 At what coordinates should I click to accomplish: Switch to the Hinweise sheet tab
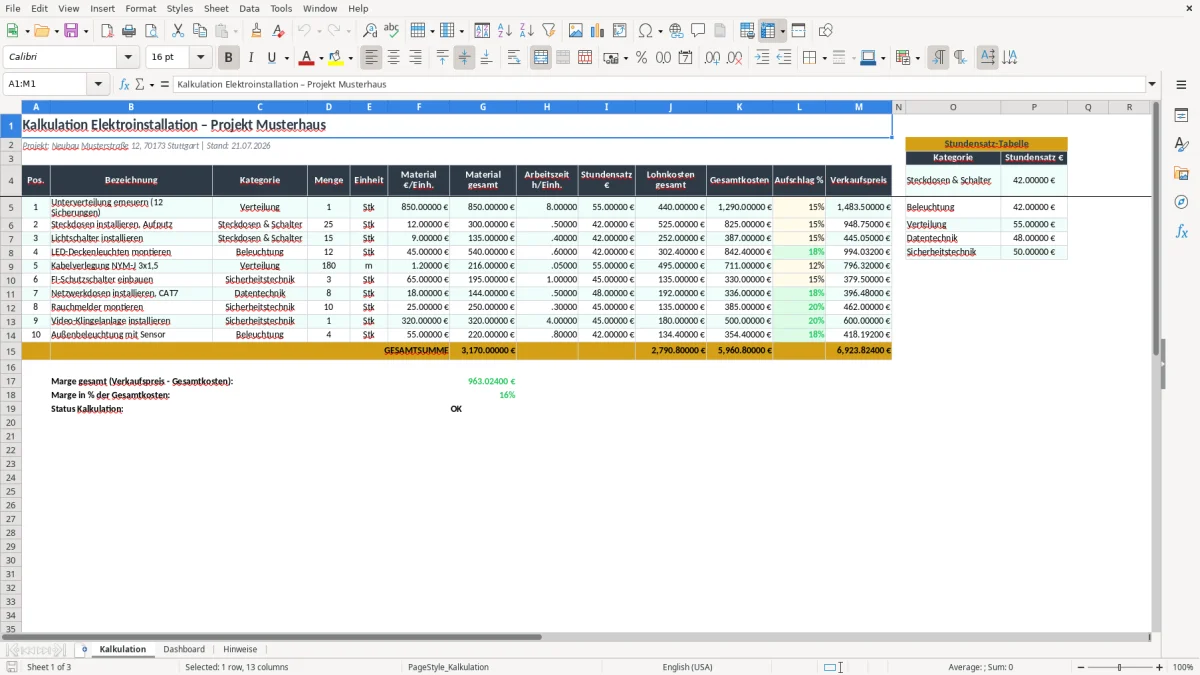pos(240,649)
